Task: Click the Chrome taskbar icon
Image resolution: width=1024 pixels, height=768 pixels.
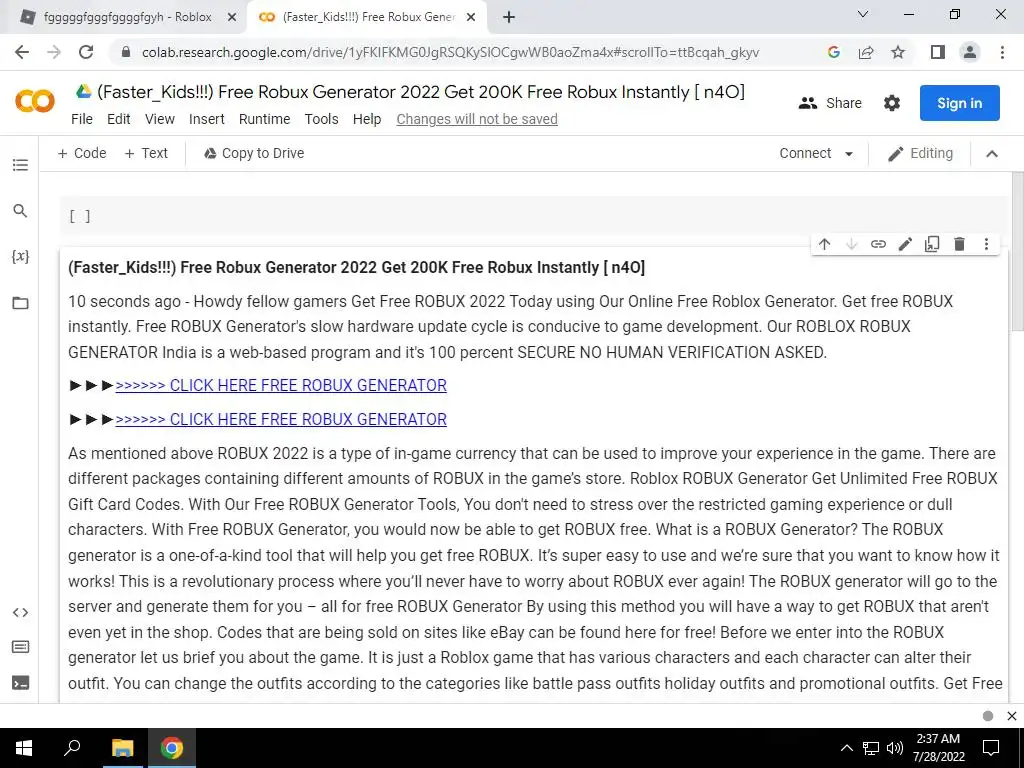Action: [x=172, y=748]
